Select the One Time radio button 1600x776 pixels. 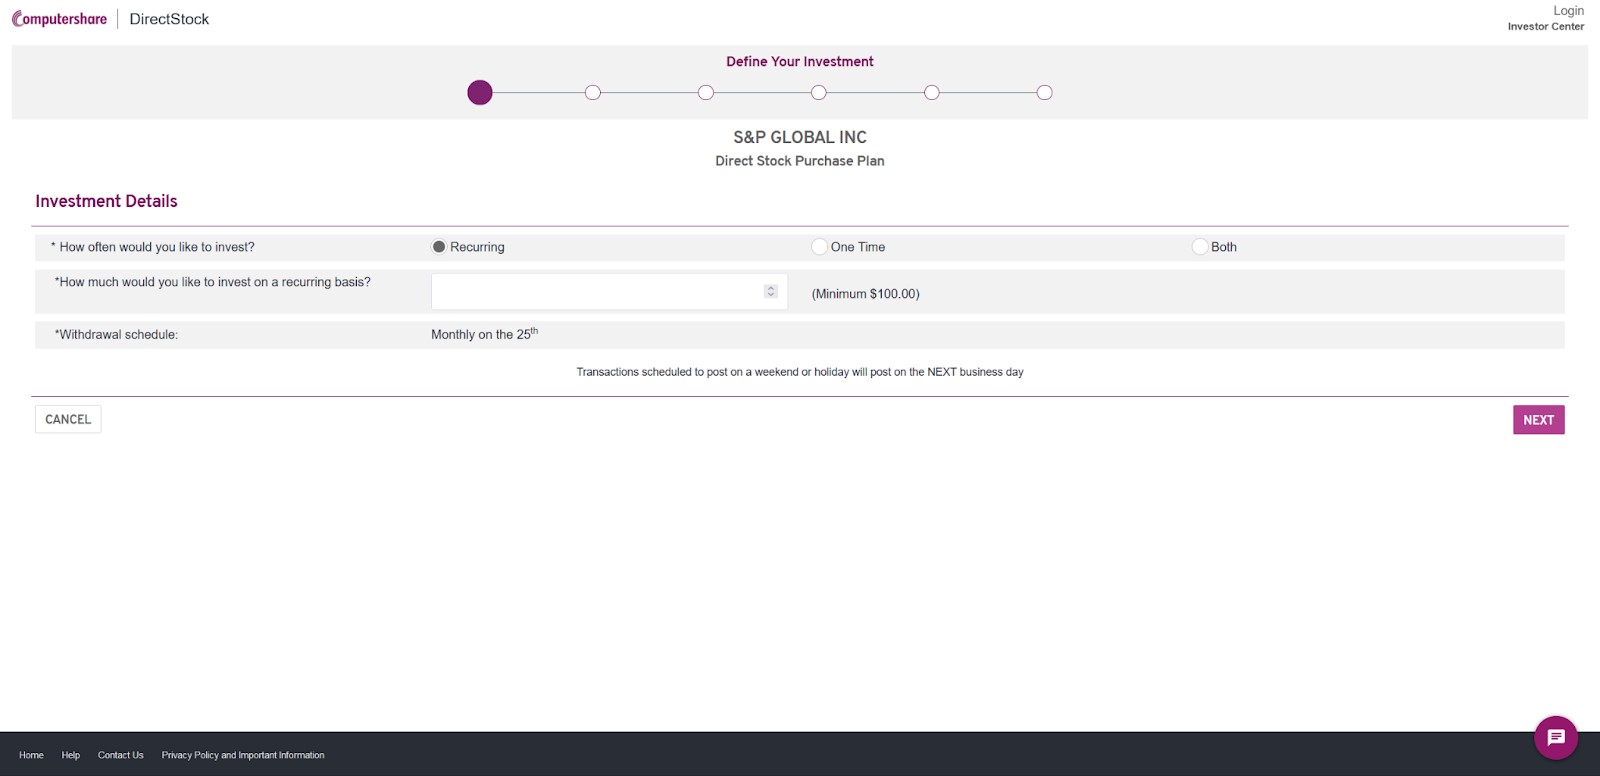click(819, 247)
